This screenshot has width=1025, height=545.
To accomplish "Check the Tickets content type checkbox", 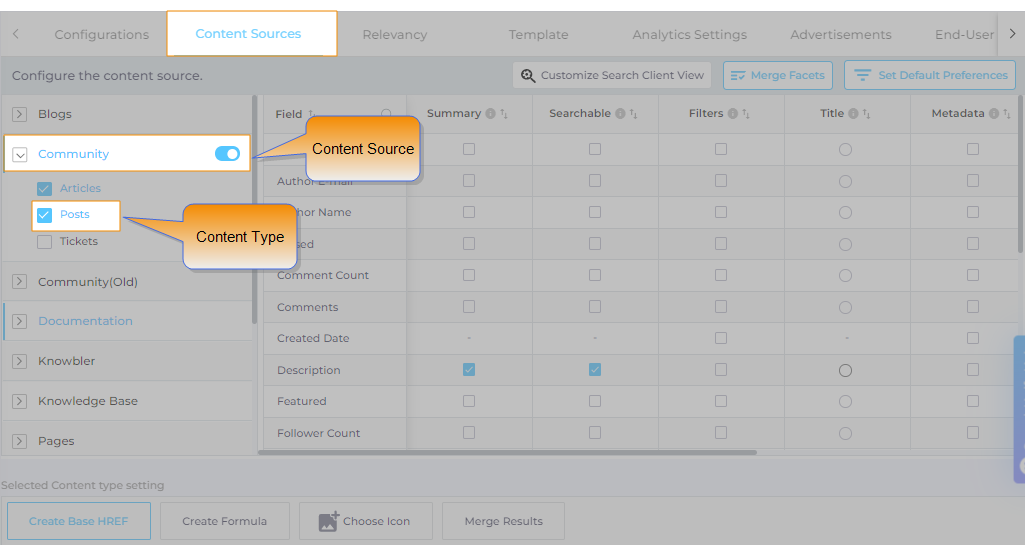I will [44, 242].
